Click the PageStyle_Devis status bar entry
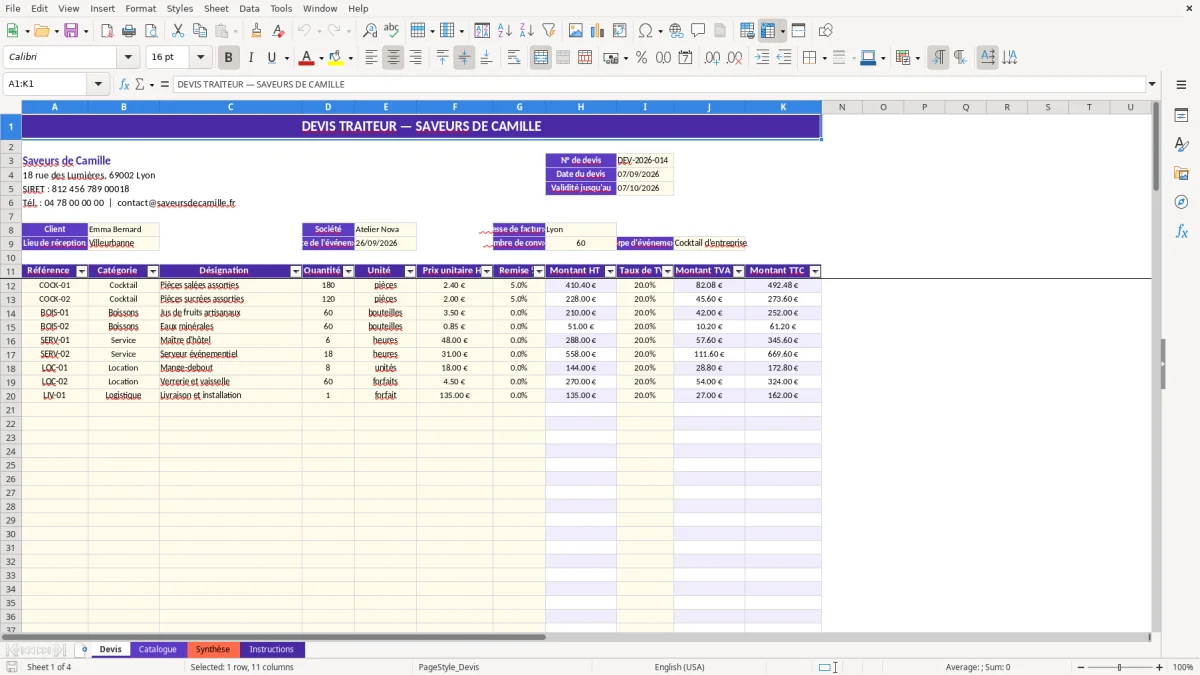 tap(449, 667)
